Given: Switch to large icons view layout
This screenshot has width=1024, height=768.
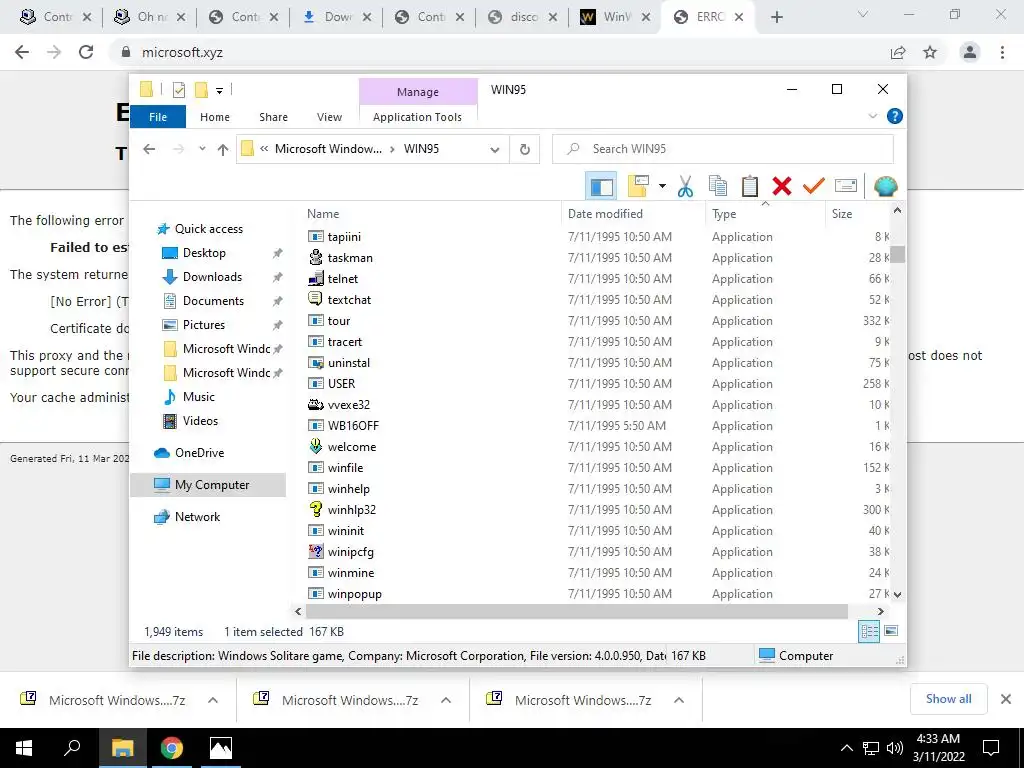Looking at the screenshot, I should click(x=891, y=631).
